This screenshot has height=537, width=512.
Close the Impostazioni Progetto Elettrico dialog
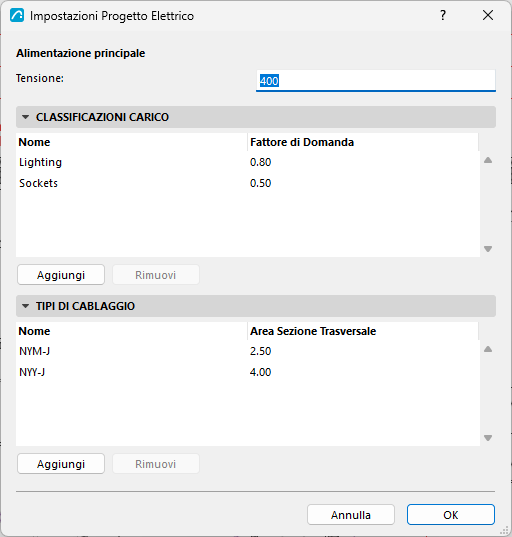click(488, 15)
